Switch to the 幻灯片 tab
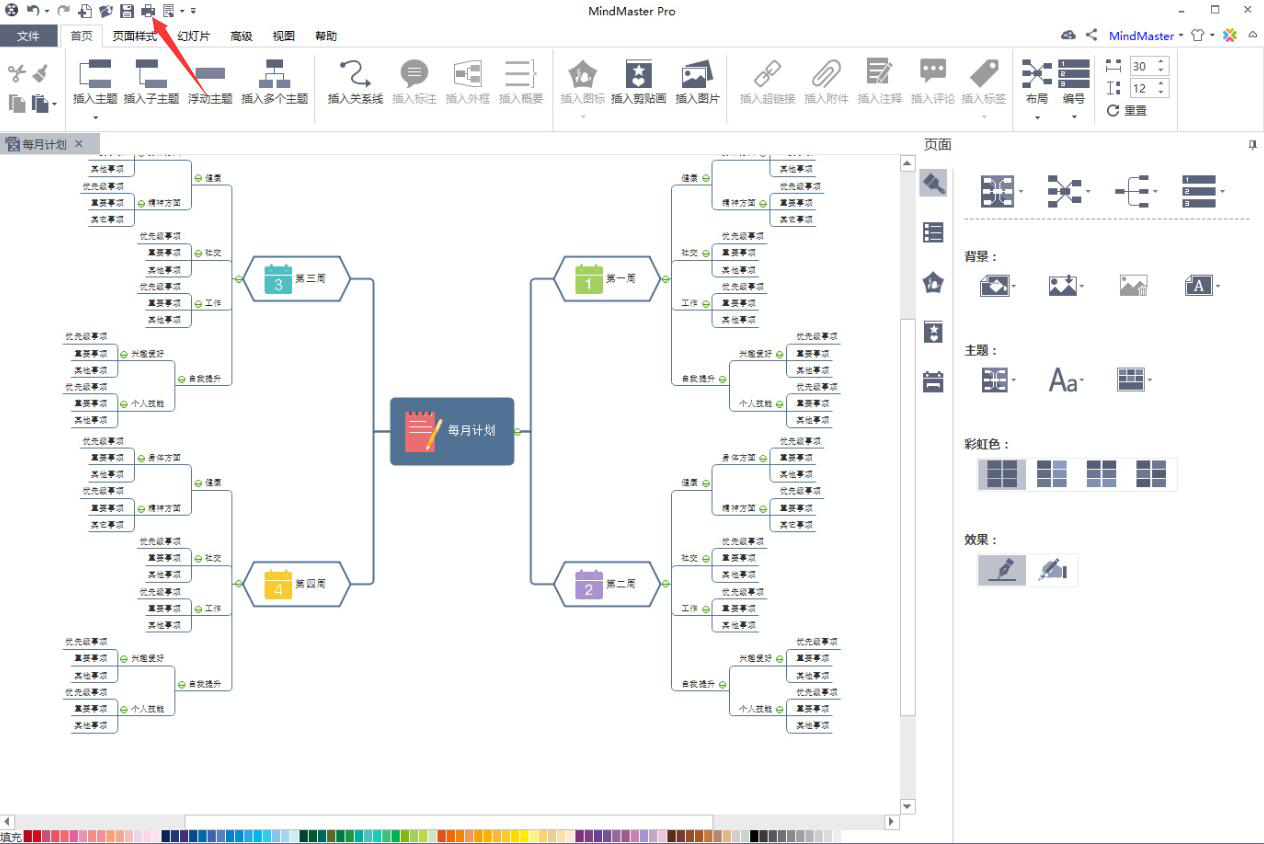The image size is (1264, 844). coord(193,36)
